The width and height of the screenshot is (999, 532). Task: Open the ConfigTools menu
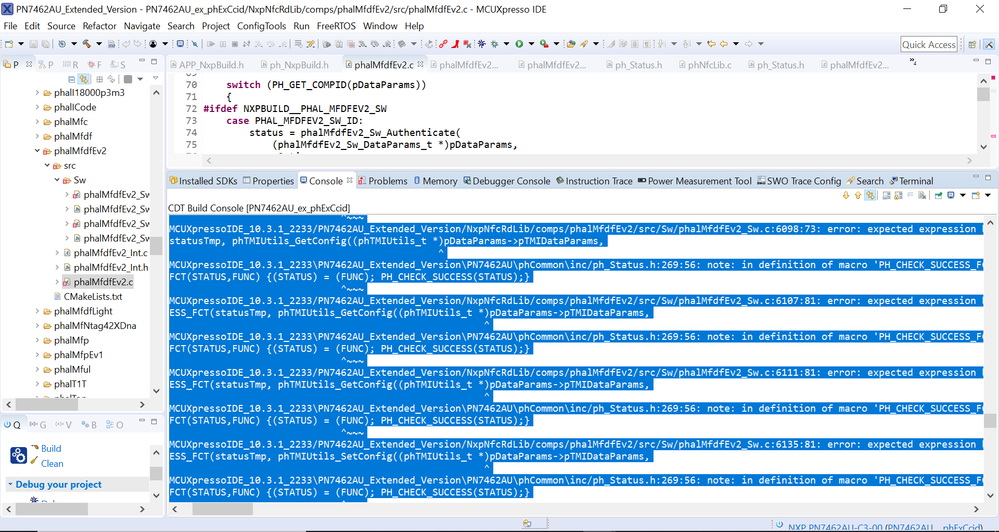tap(261, 26)
